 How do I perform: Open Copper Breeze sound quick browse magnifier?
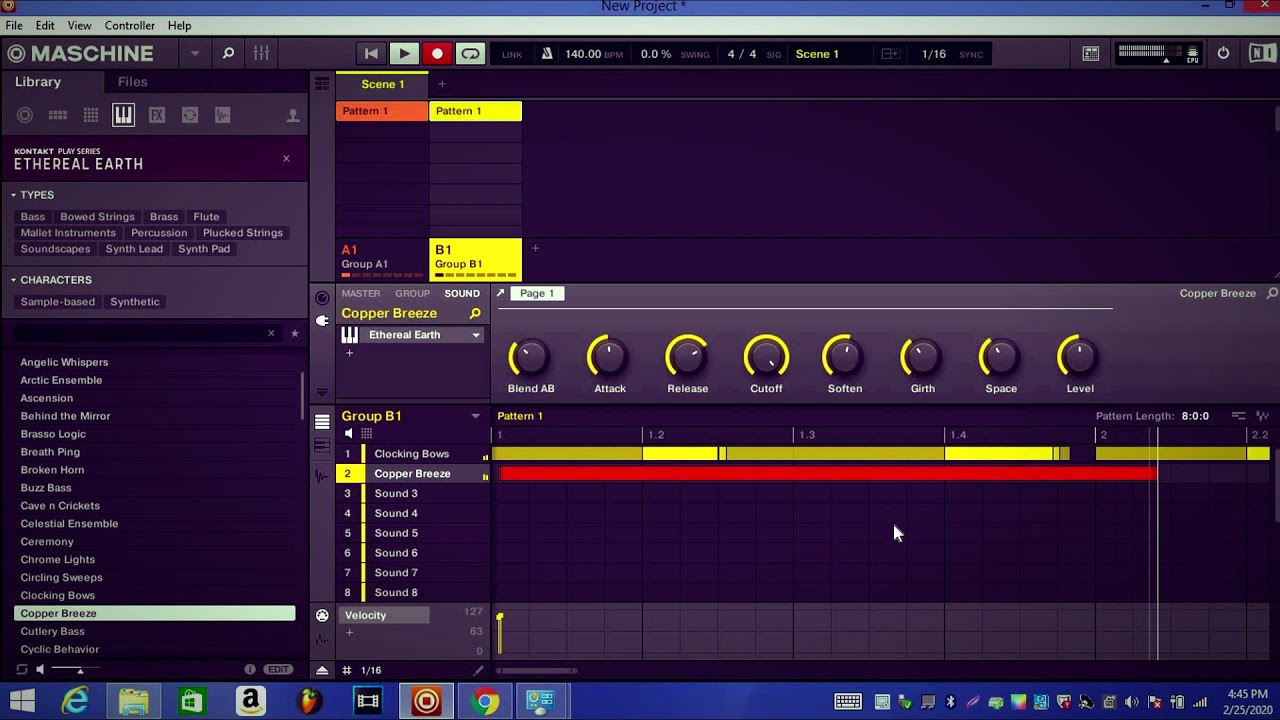[475, 314]
